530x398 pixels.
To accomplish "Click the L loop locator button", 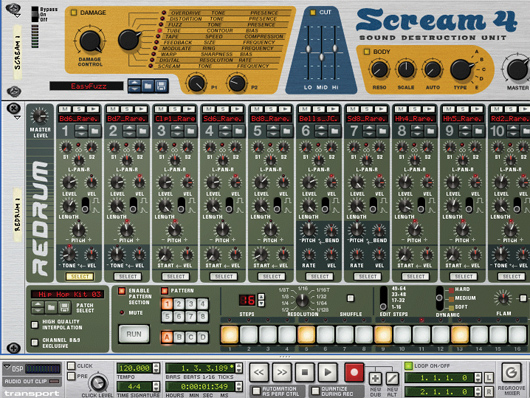I will [x=489, y=378].
